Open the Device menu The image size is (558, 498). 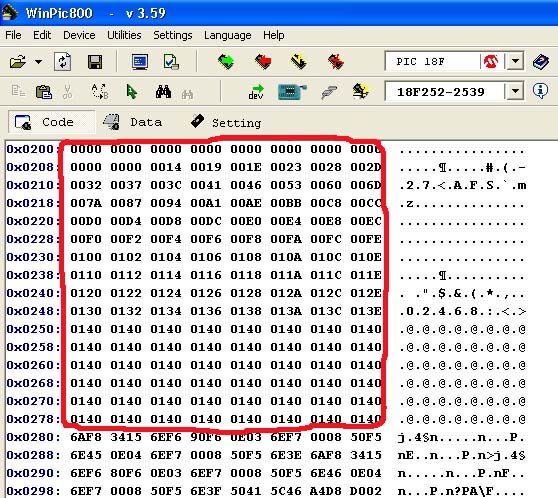pyautogui.click(x=79, y=35)
